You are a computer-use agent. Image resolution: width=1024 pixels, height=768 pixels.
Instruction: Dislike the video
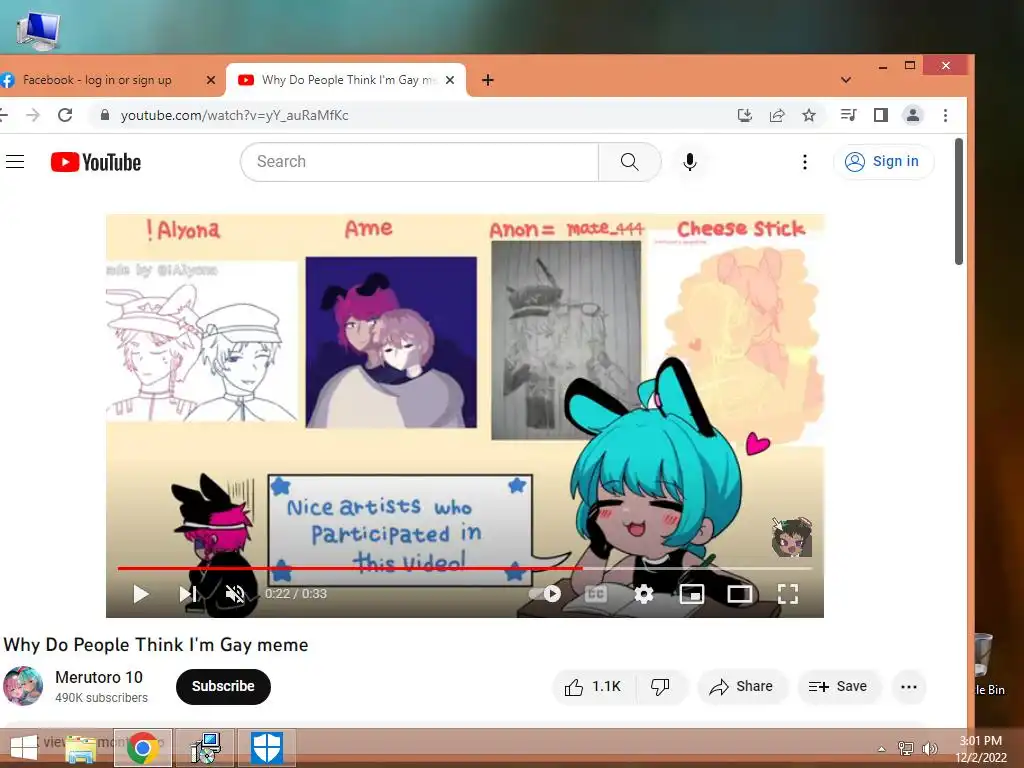(x=660, y=686)
